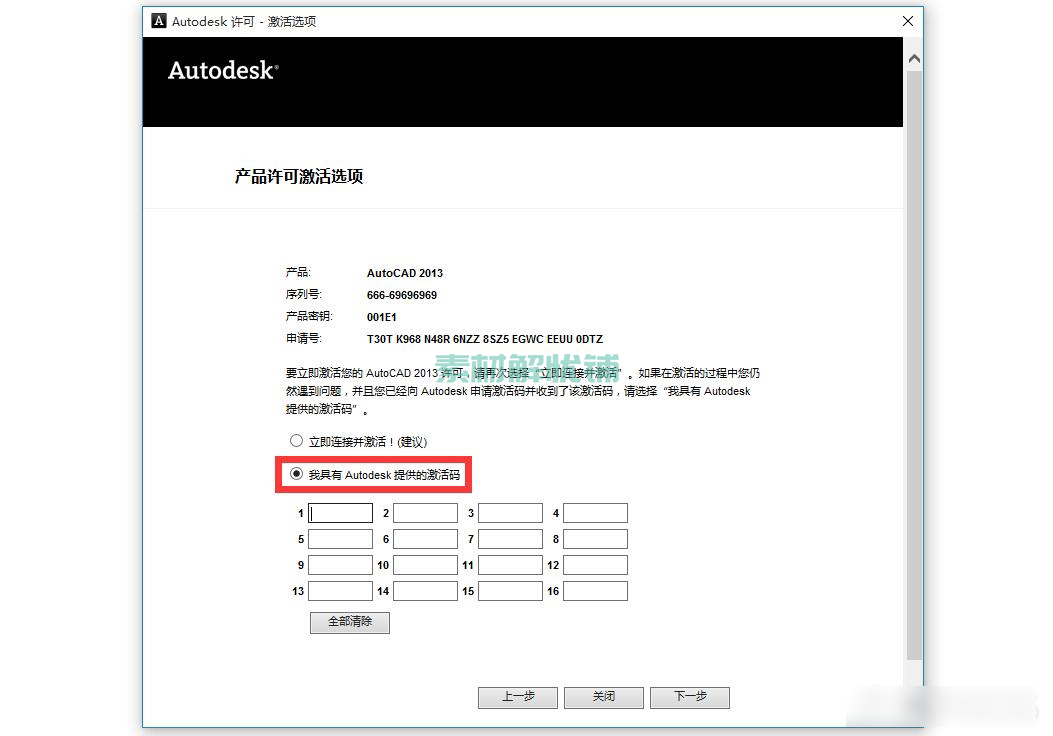Focus activation code field 9
The width and height of the screenshot is (1053, 736).
coord(340,565)
